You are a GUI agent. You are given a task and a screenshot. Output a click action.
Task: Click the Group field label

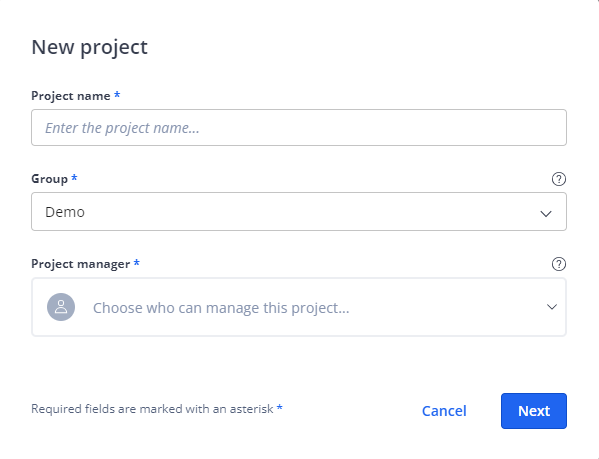(x=49, y=179)
